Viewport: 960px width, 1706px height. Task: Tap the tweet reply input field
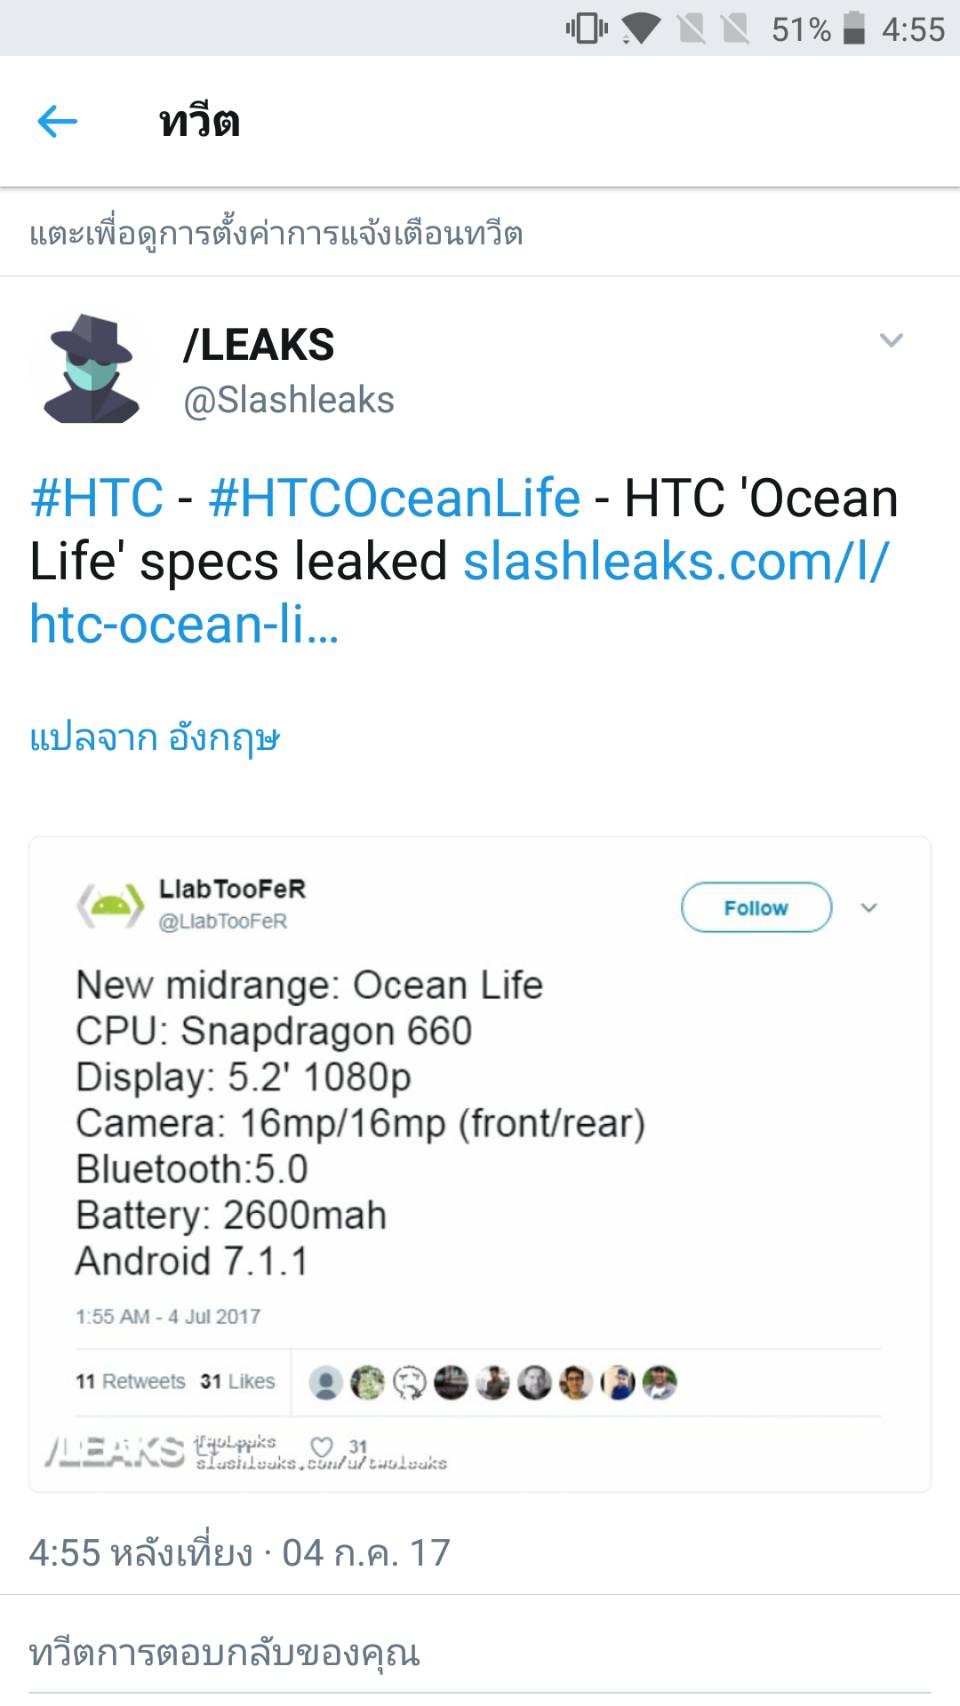[480, 1652]
